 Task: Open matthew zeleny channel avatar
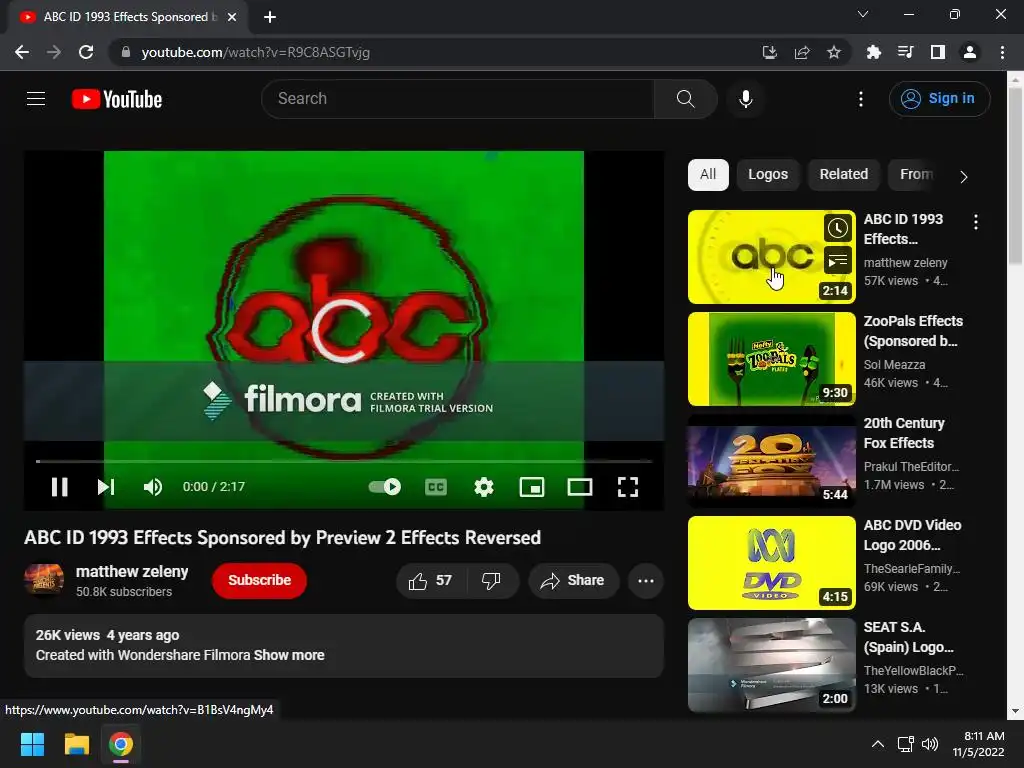[44, 581]
